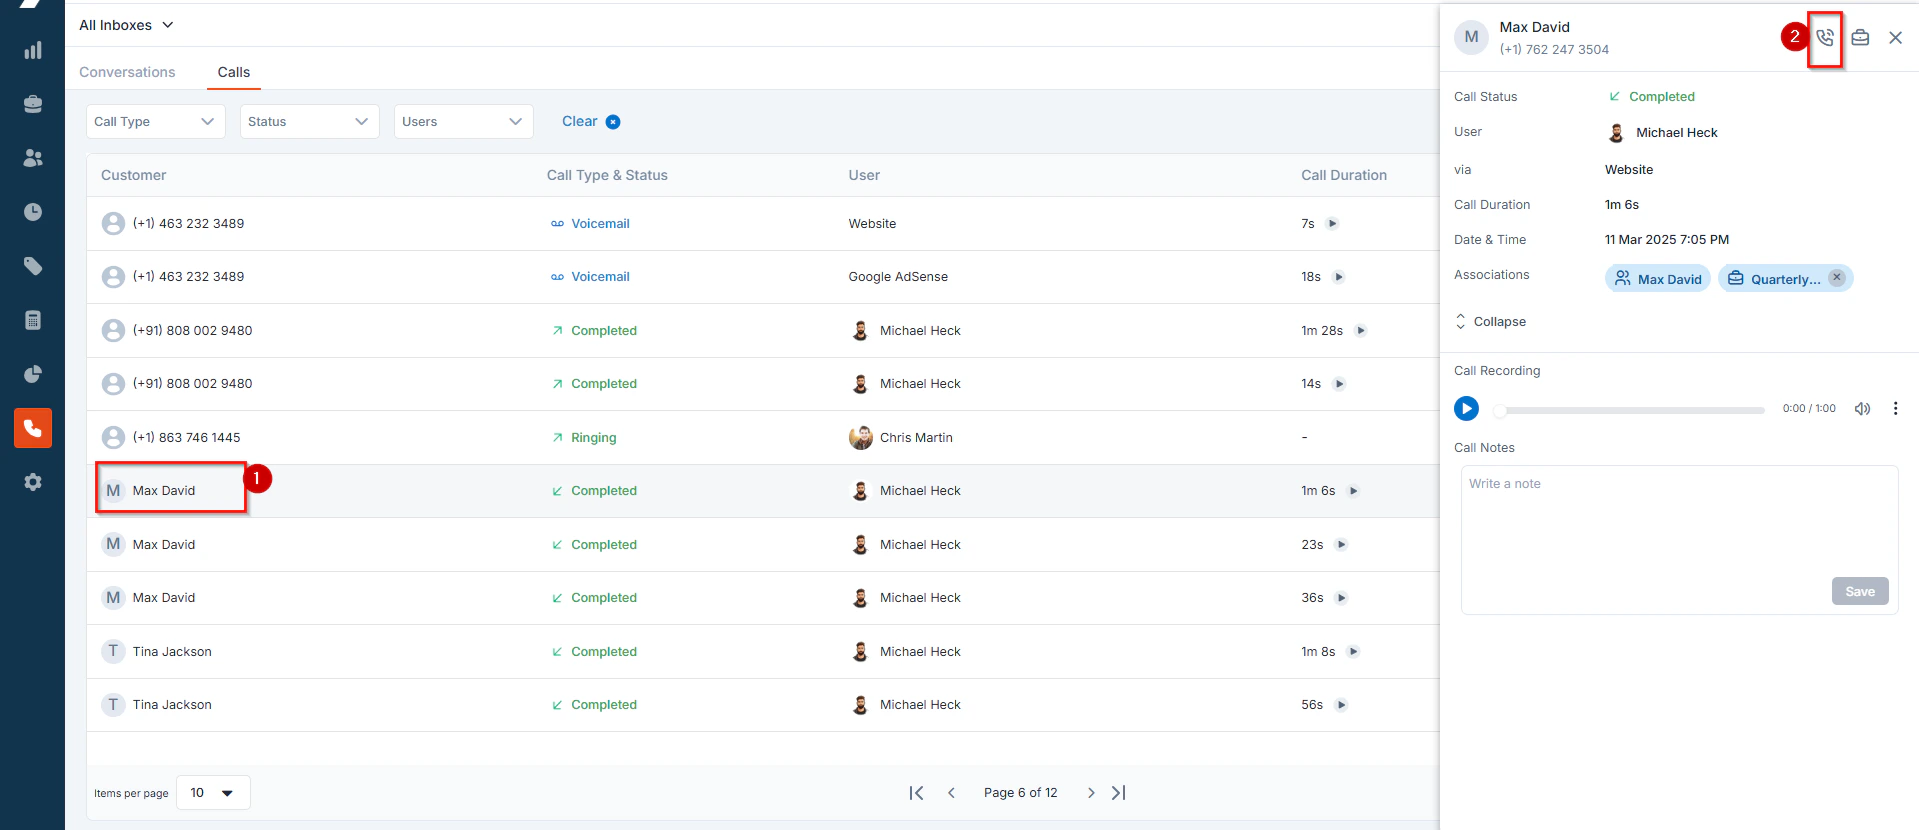Open the reports bar chart sidebar icon

tap(33, 50)
